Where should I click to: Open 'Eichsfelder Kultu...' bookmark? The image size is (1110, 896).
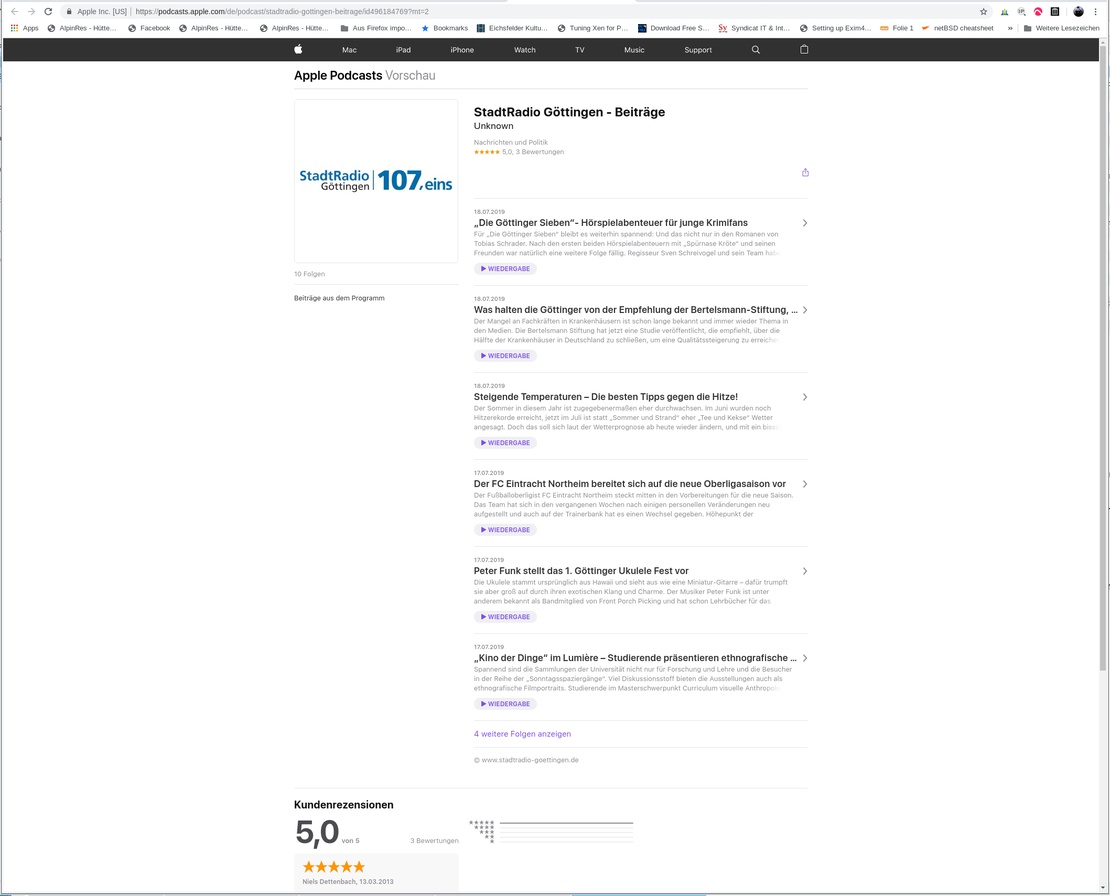point(512,28)
